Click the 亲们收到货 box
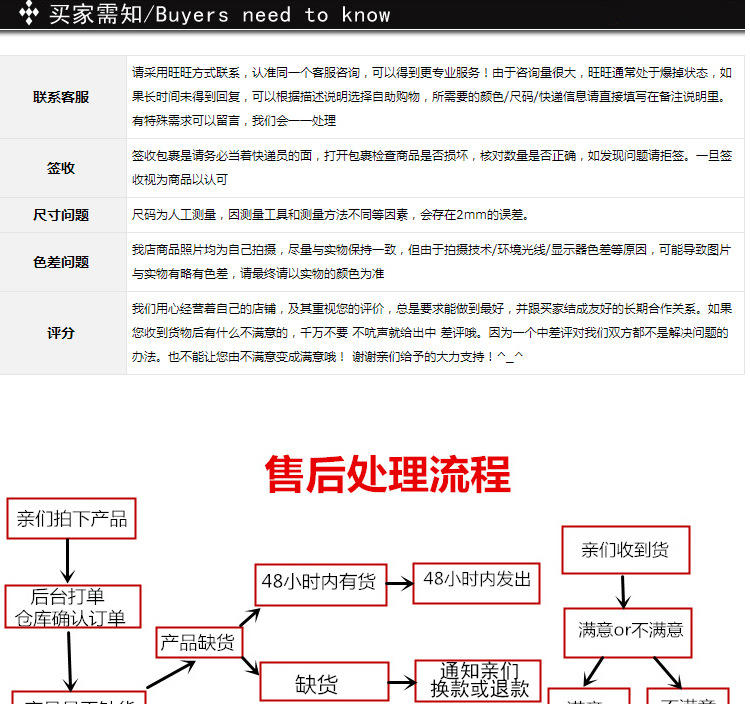 626,550
